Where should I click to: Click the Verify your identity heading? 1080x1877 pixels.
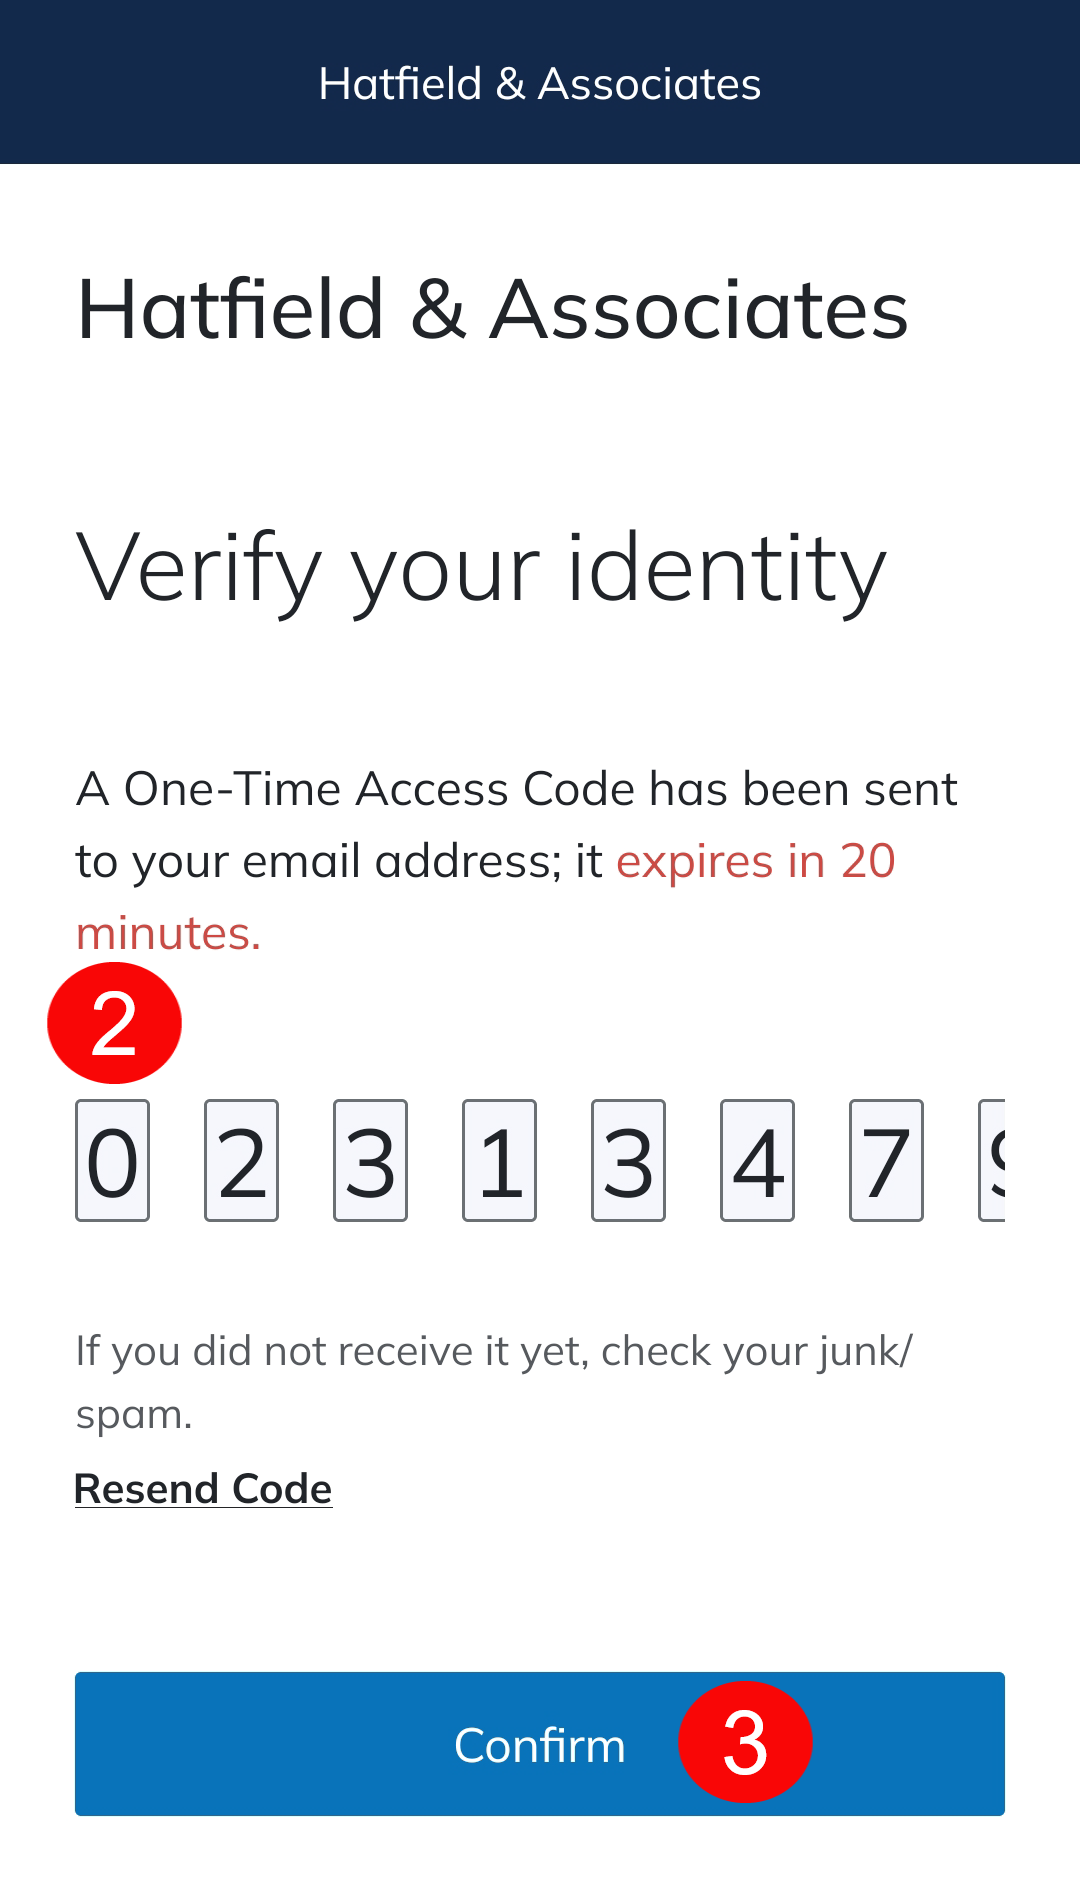pyautogui.click(x=481, y=569)
